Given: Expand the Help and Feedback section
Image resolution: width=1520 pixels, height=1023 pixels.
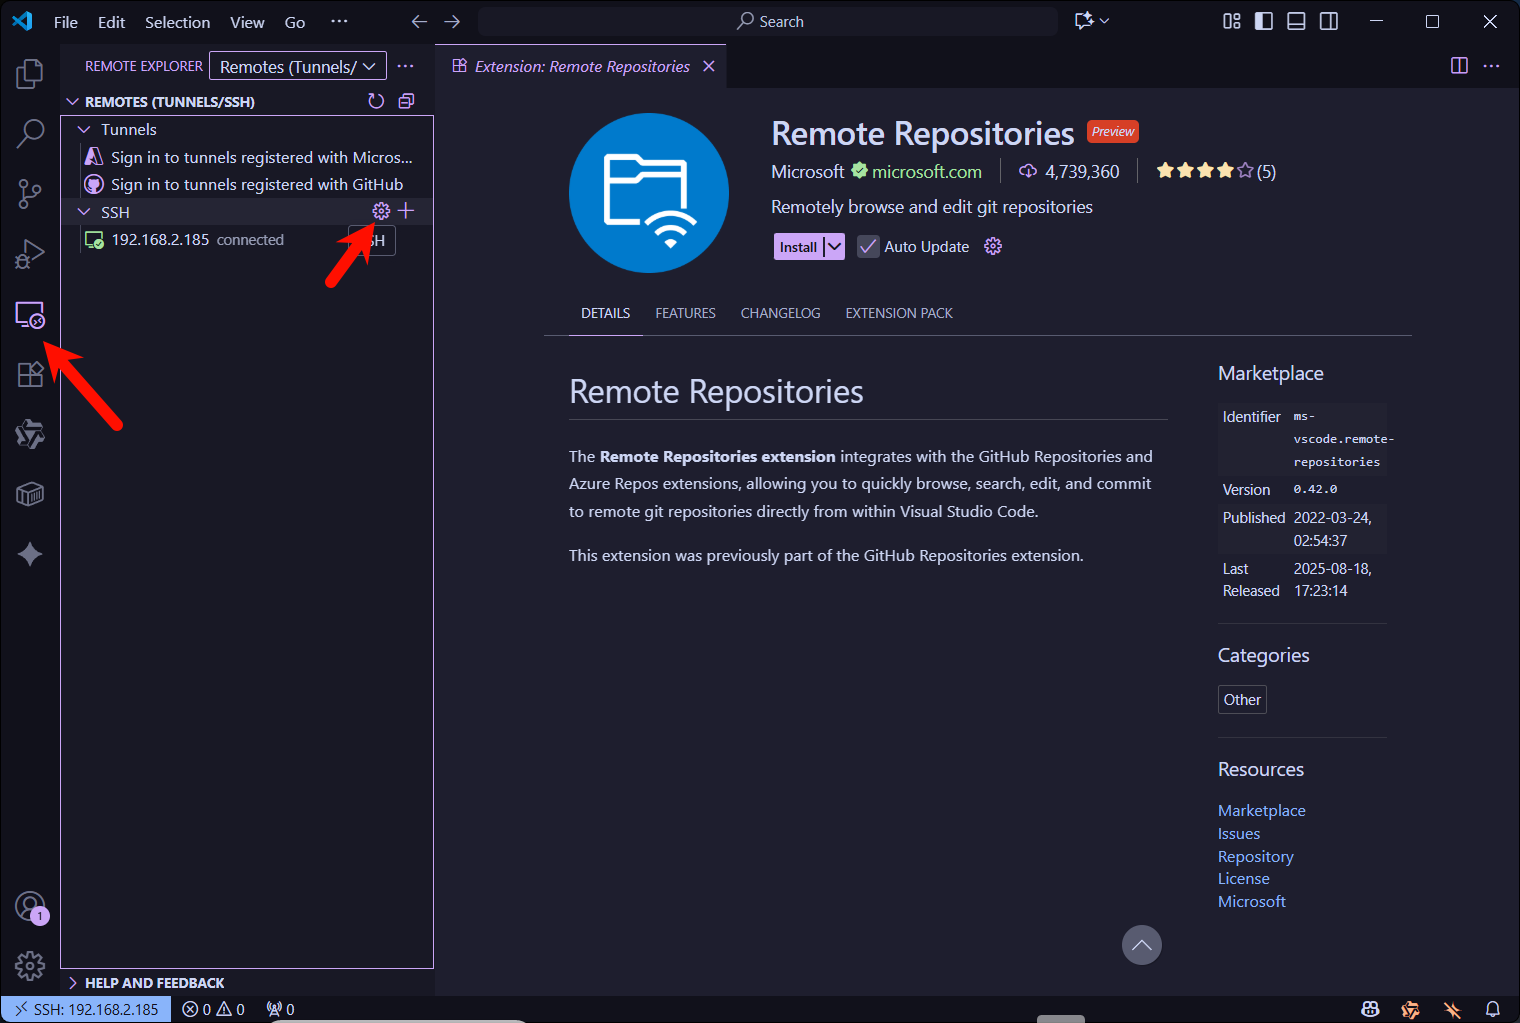Looking at the screenshot, I should 74,983.
